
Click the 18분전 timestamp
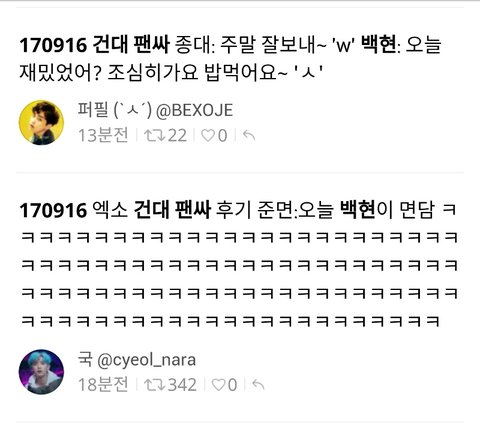(103, 385)
